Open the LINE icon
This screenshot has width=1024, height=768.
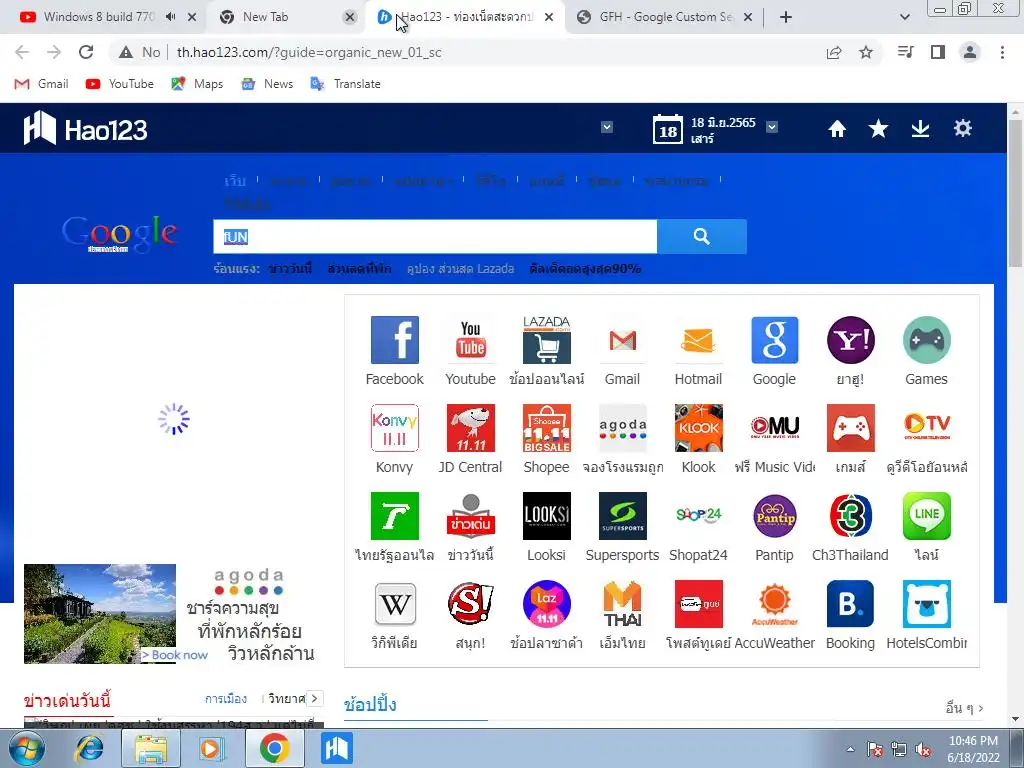click(926, 516)
